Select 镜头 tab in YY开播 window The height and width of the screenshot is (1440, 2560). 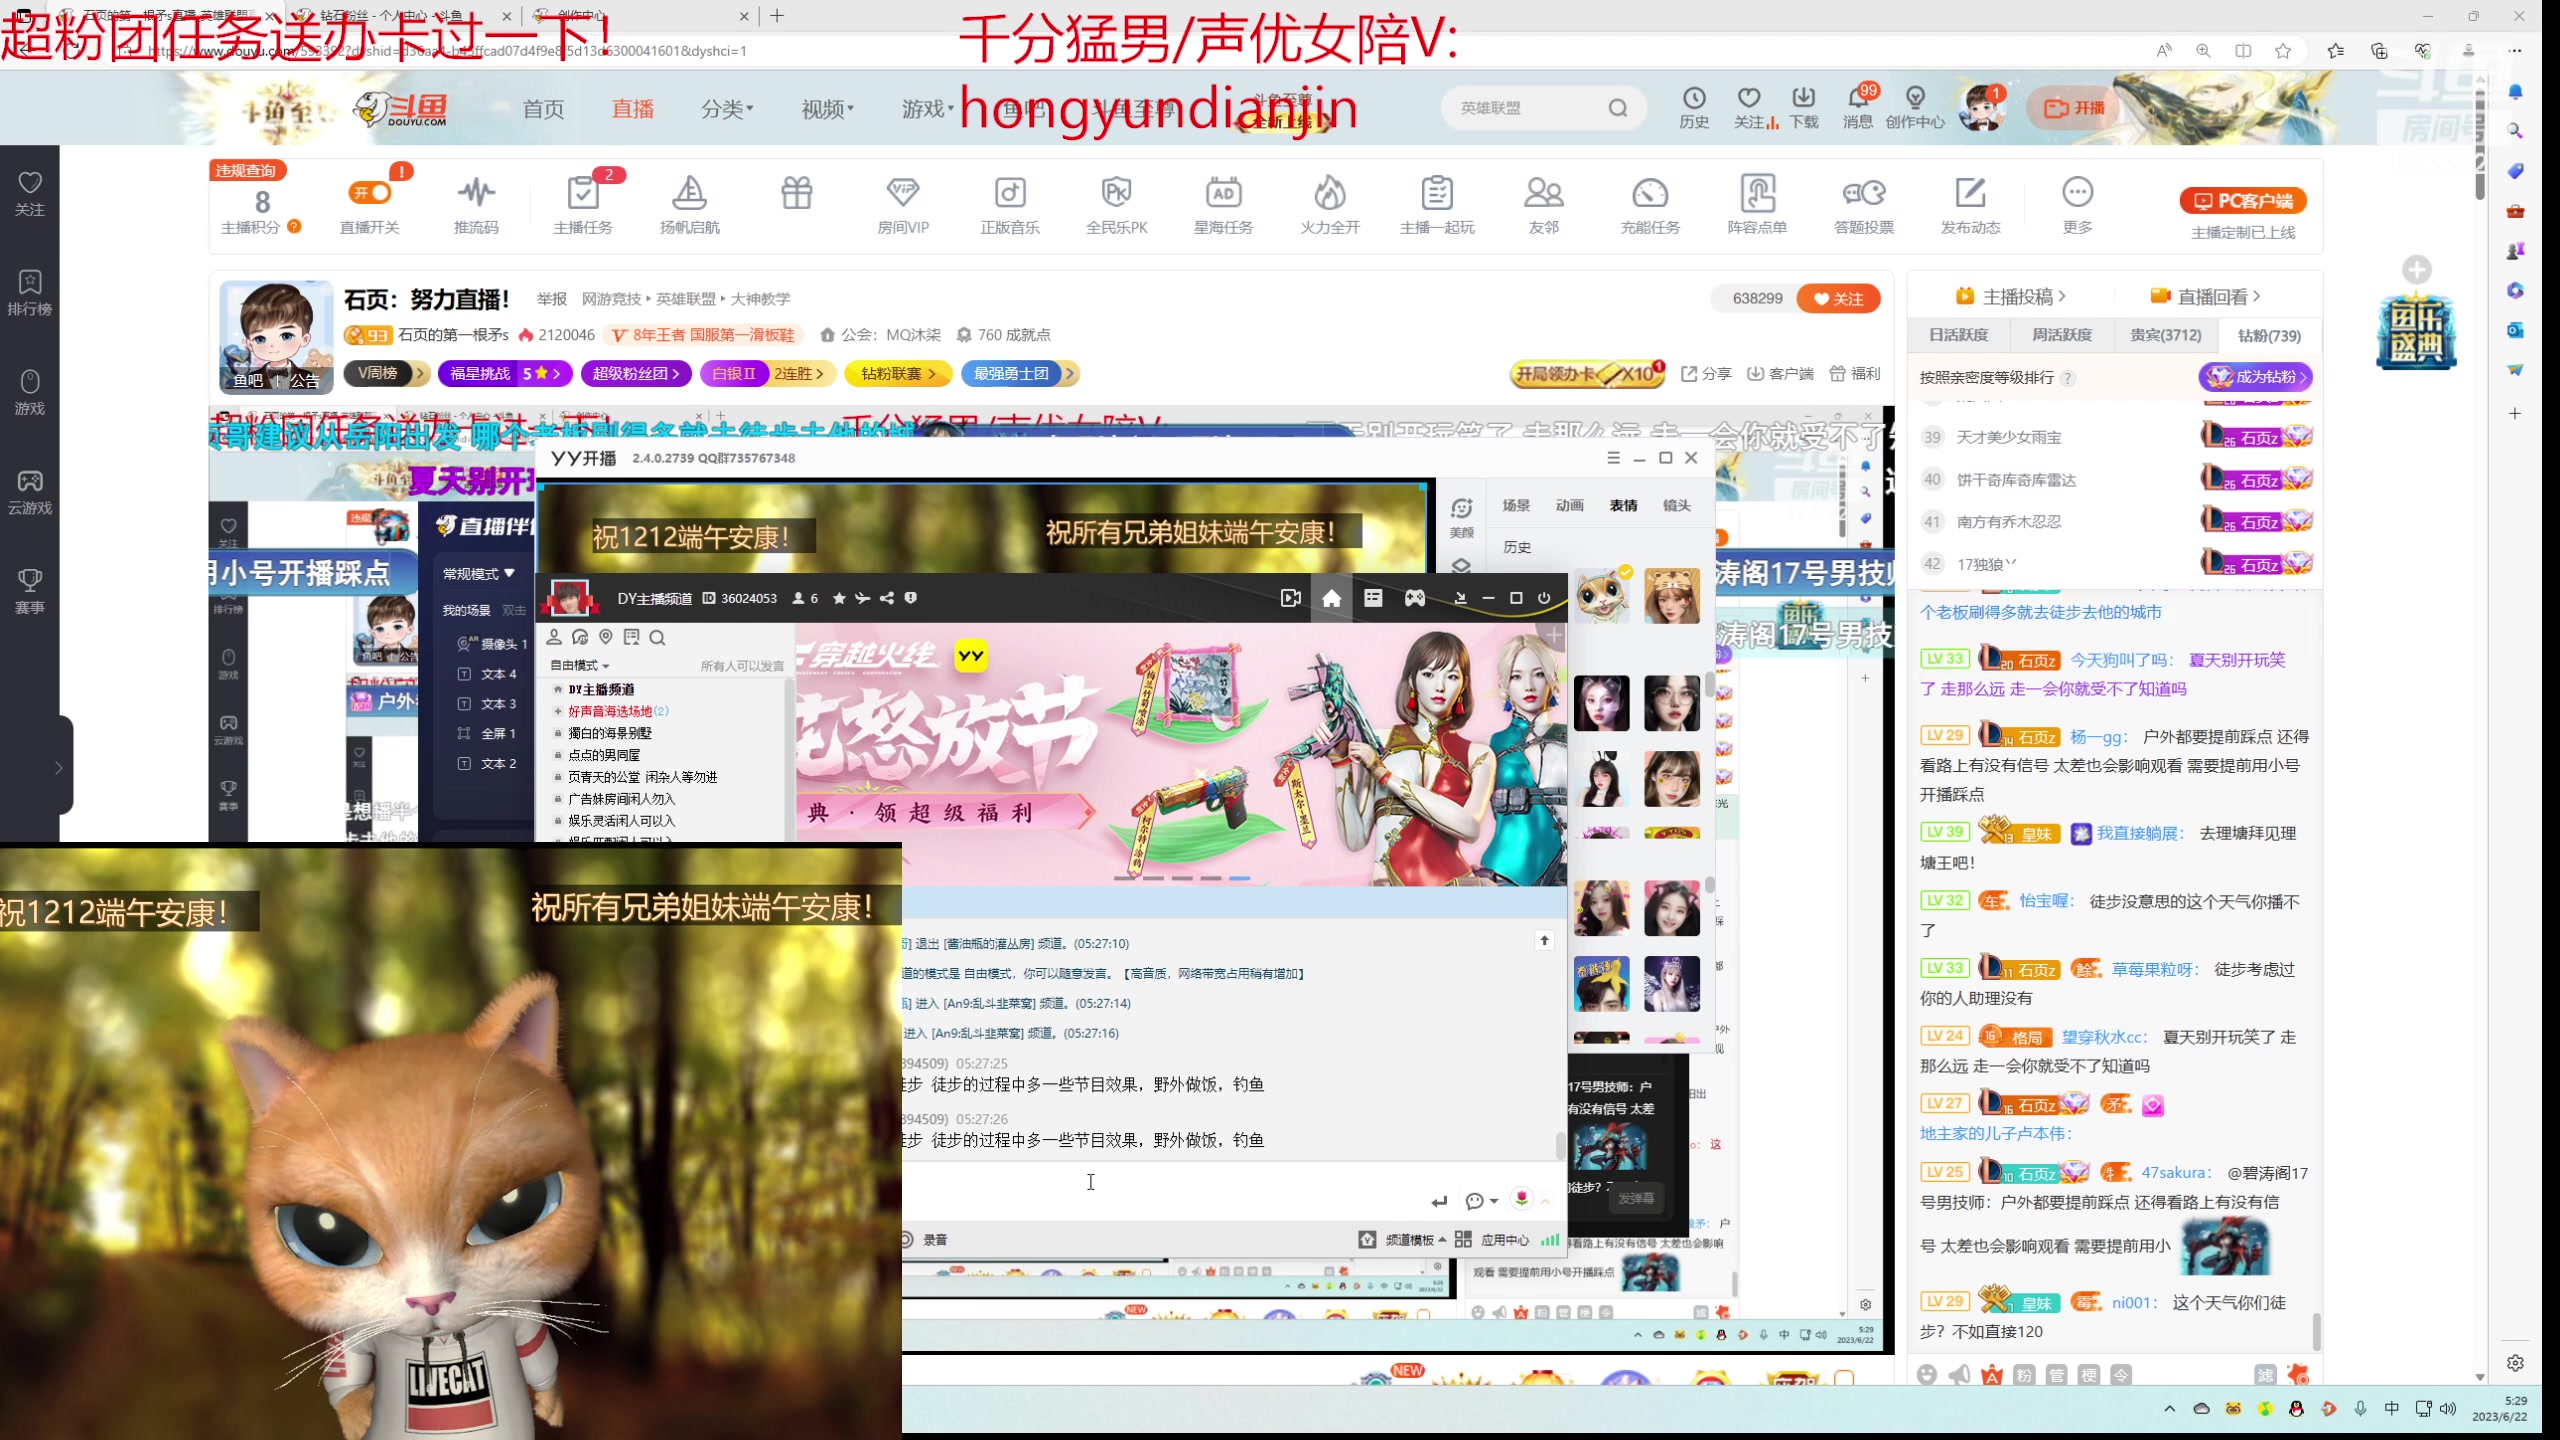[1677, 505]
